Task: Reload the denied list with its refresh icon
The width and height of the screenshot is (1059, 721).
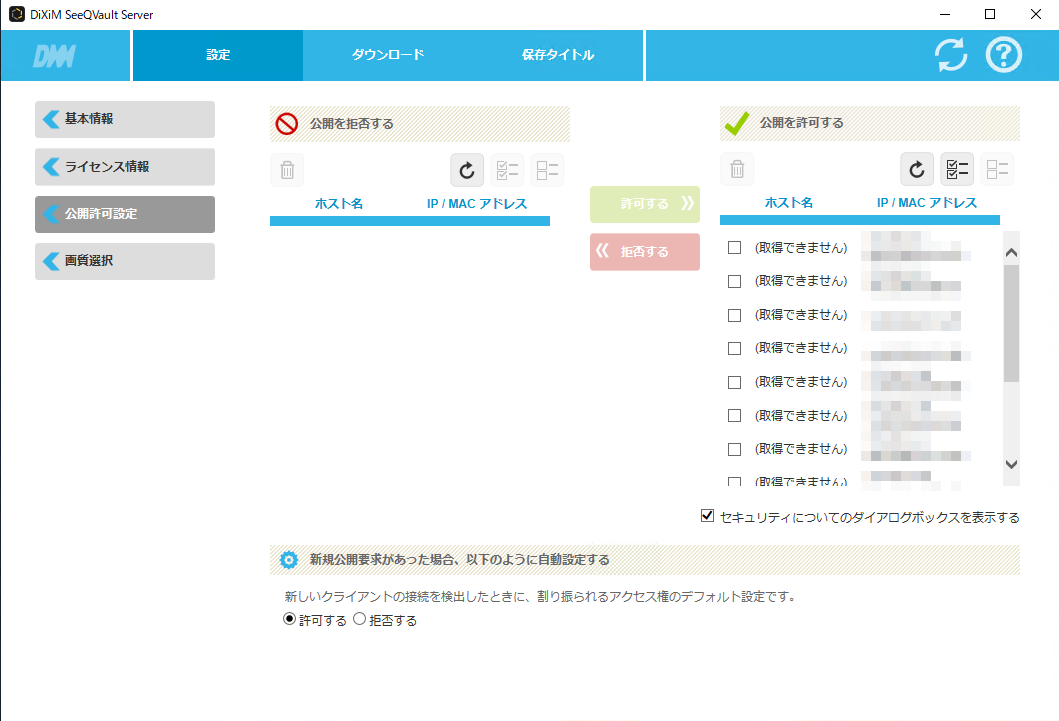Action: 467,170
